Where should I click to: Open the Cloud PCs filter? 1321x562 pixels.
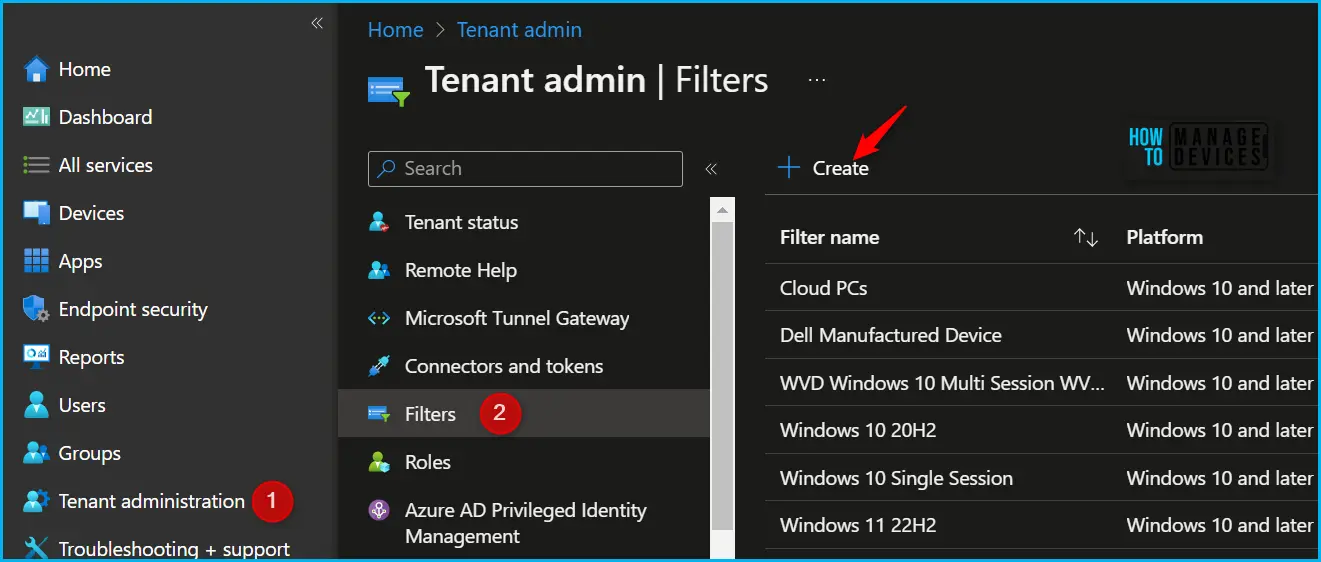pos(823,288)
